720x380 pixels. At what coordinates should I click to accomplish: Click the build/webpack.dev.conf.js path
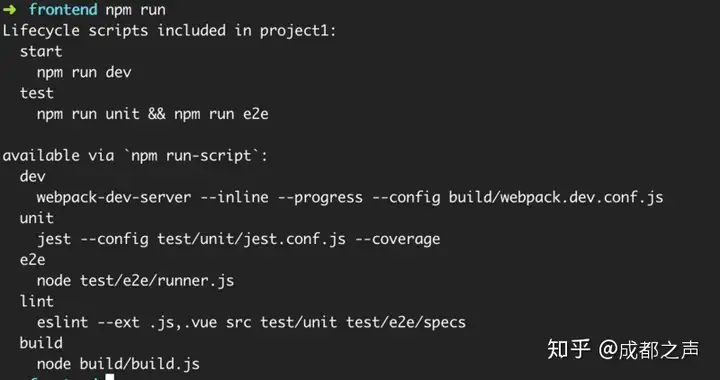click(x=556, y=198)
